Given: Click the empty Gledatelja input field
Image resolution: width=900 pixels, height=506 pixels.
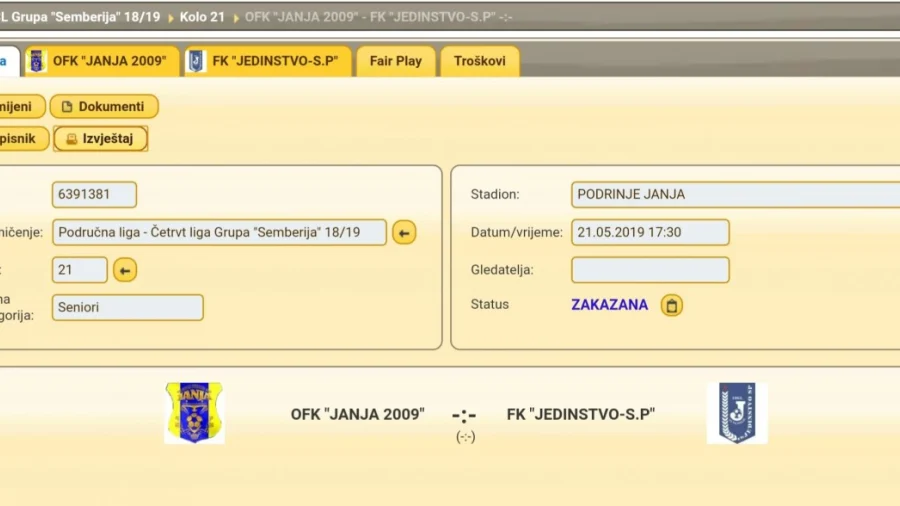Looking at the screenshot, I should click(x=650, y=270).
